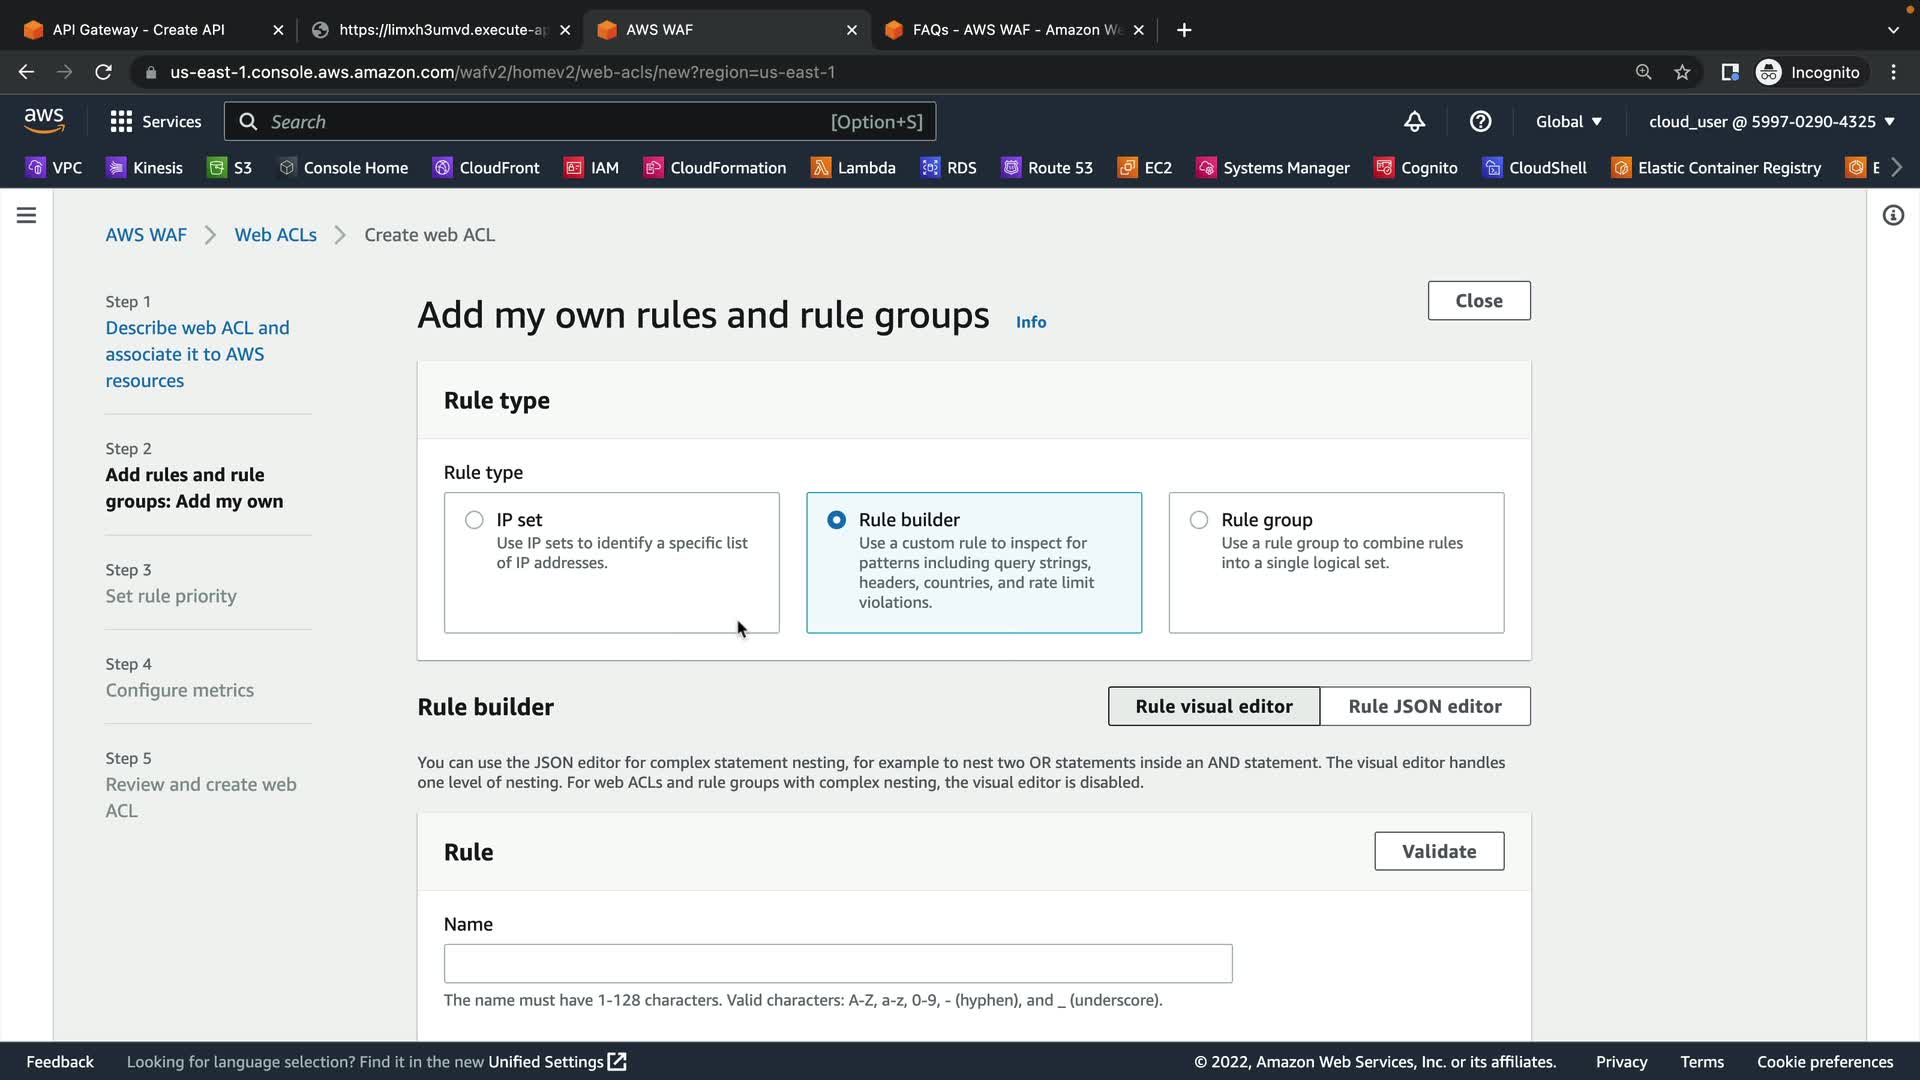
Task: Switch to Rule JSON editor tab
Action: 1424,706
